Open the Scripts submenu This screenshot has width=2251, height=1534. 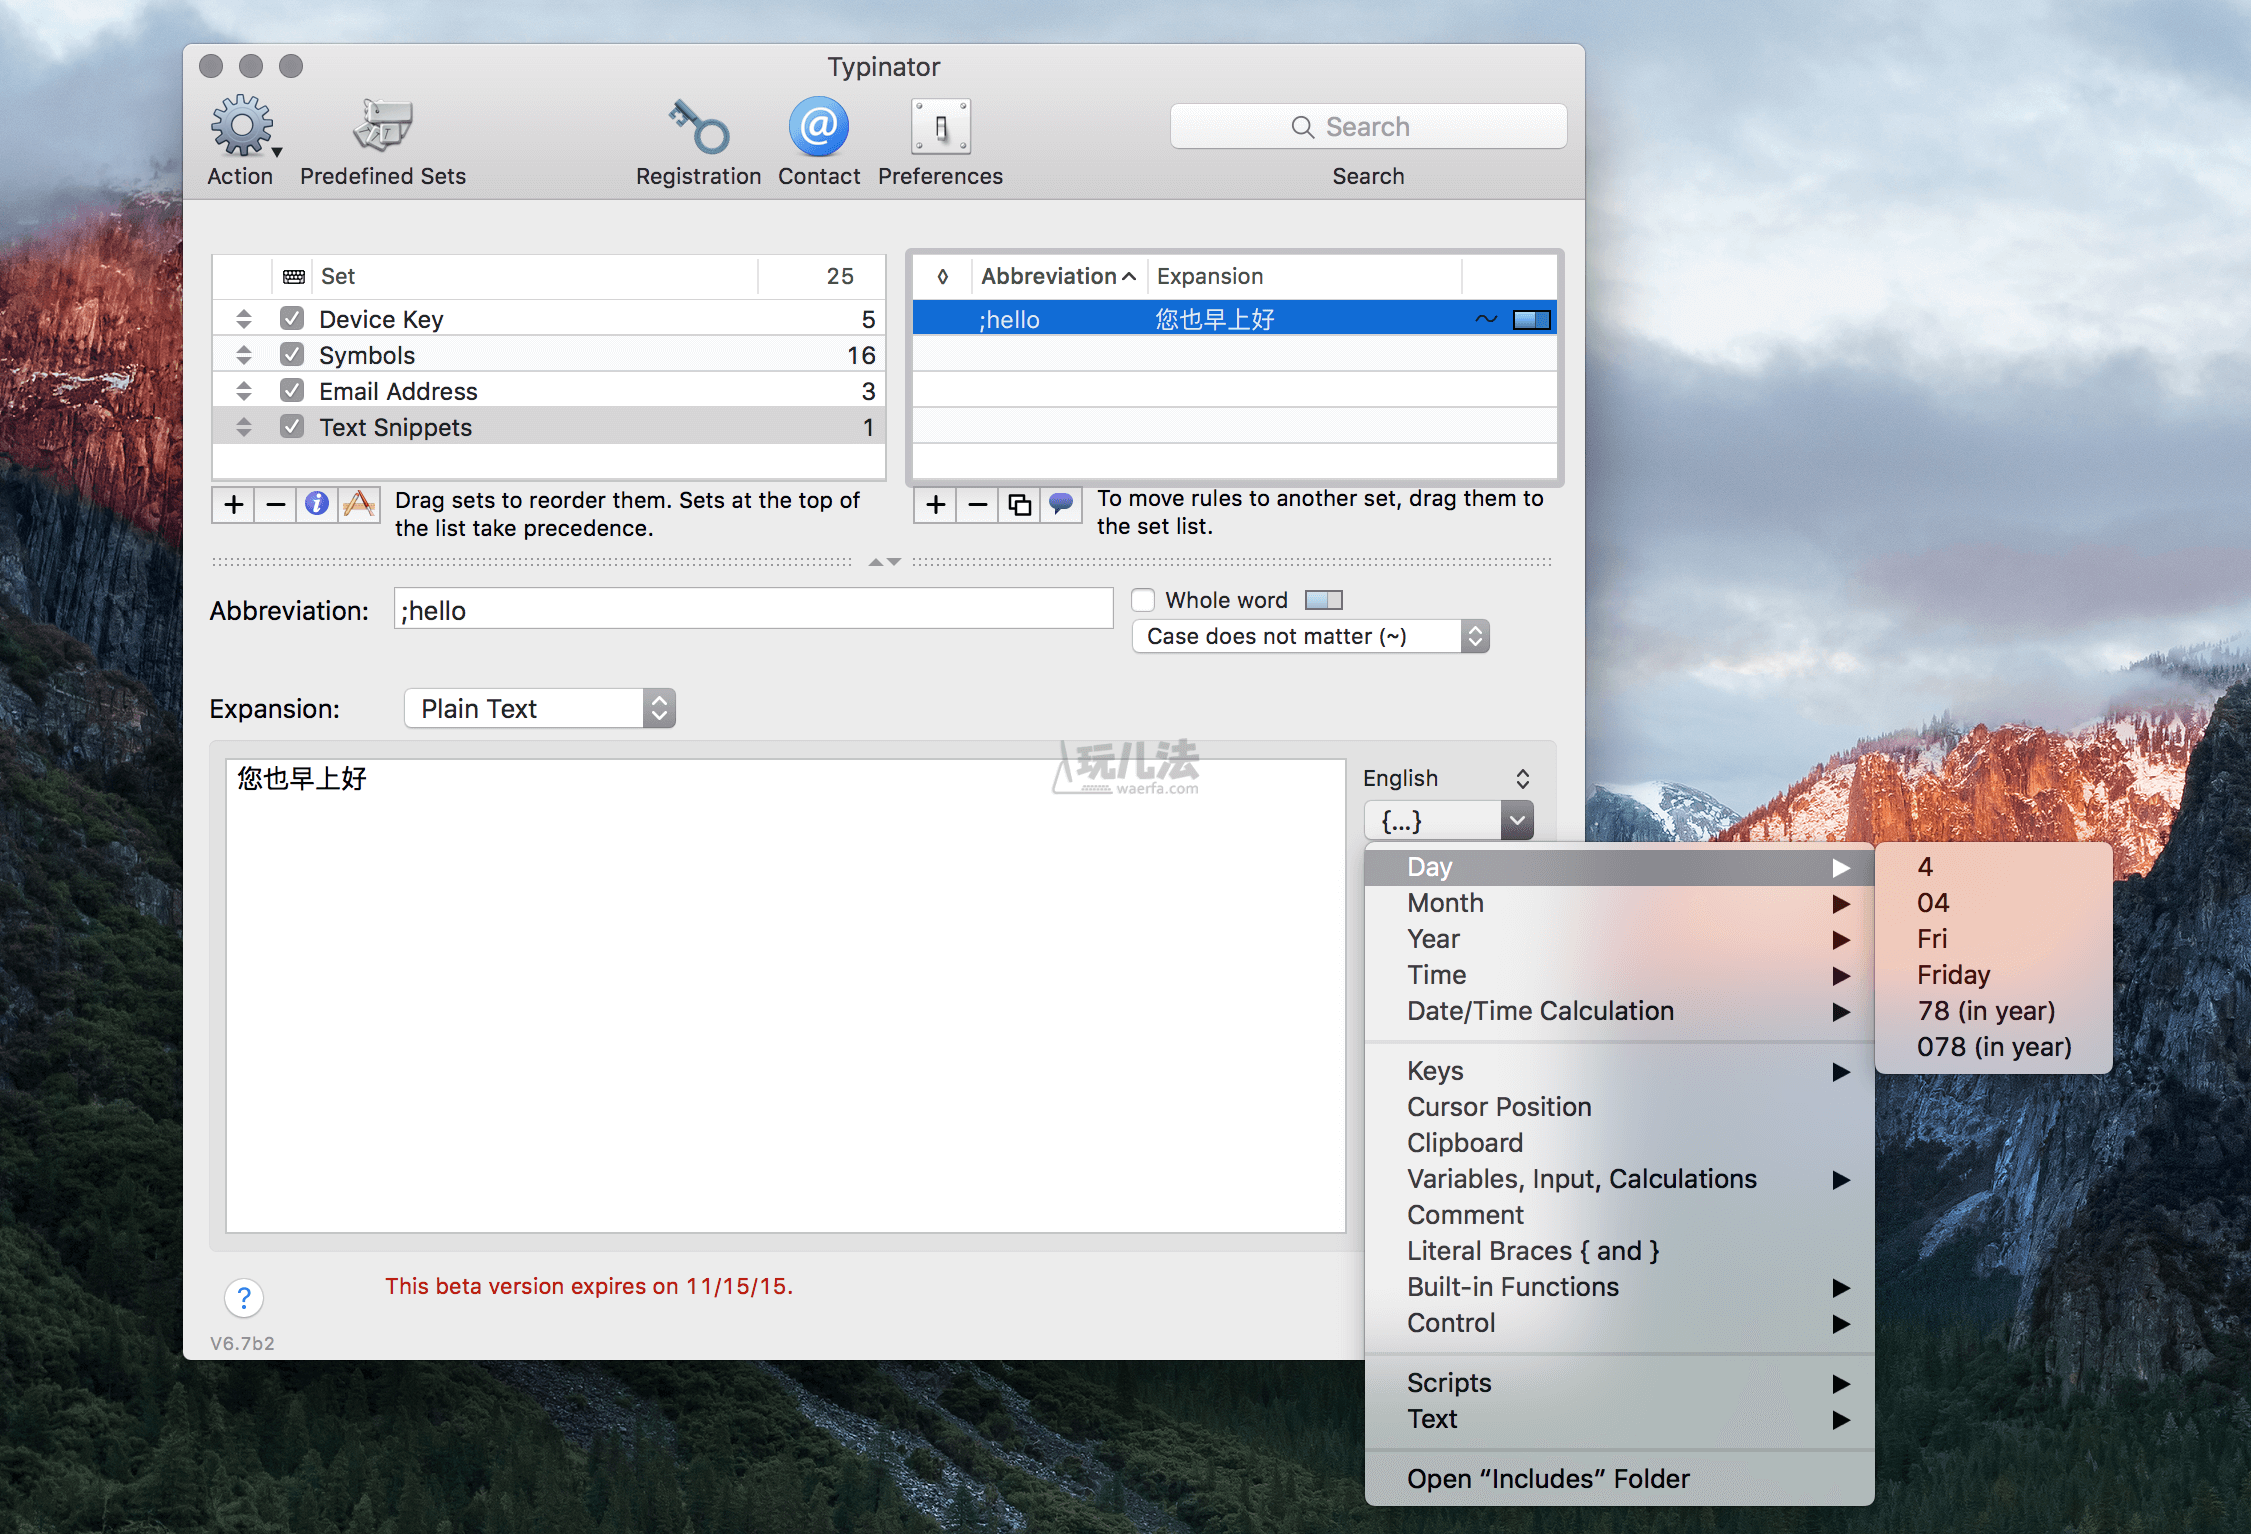[1619, 1383]
